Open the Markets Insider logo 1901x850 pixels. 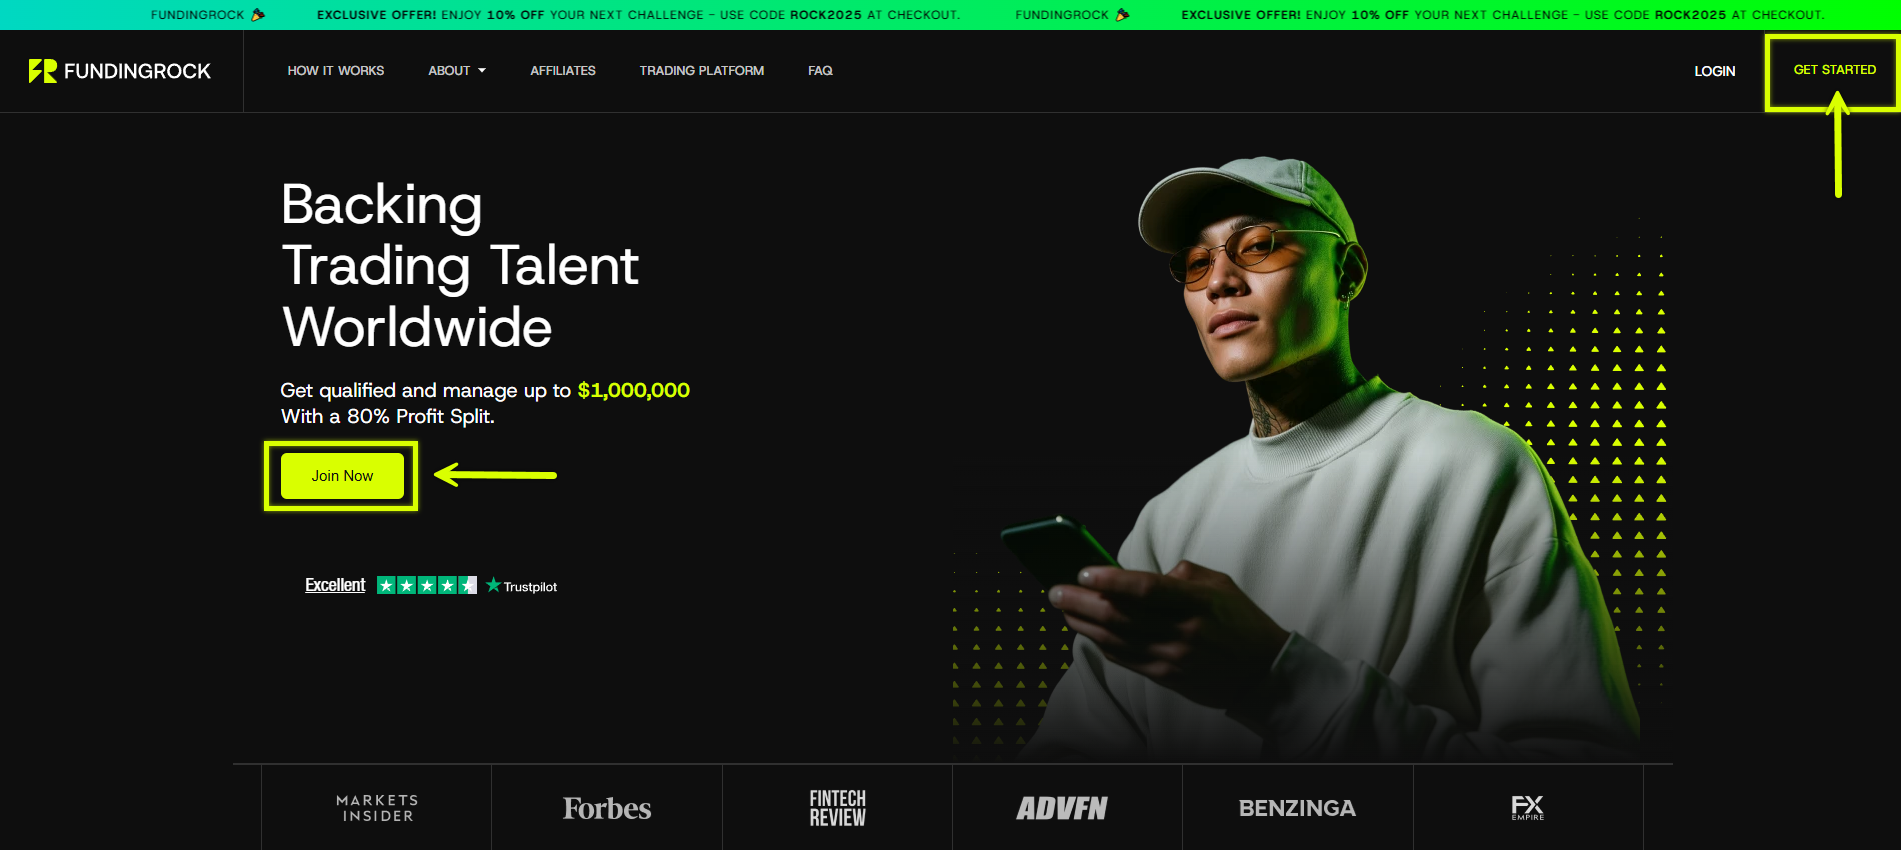[377, 808]
